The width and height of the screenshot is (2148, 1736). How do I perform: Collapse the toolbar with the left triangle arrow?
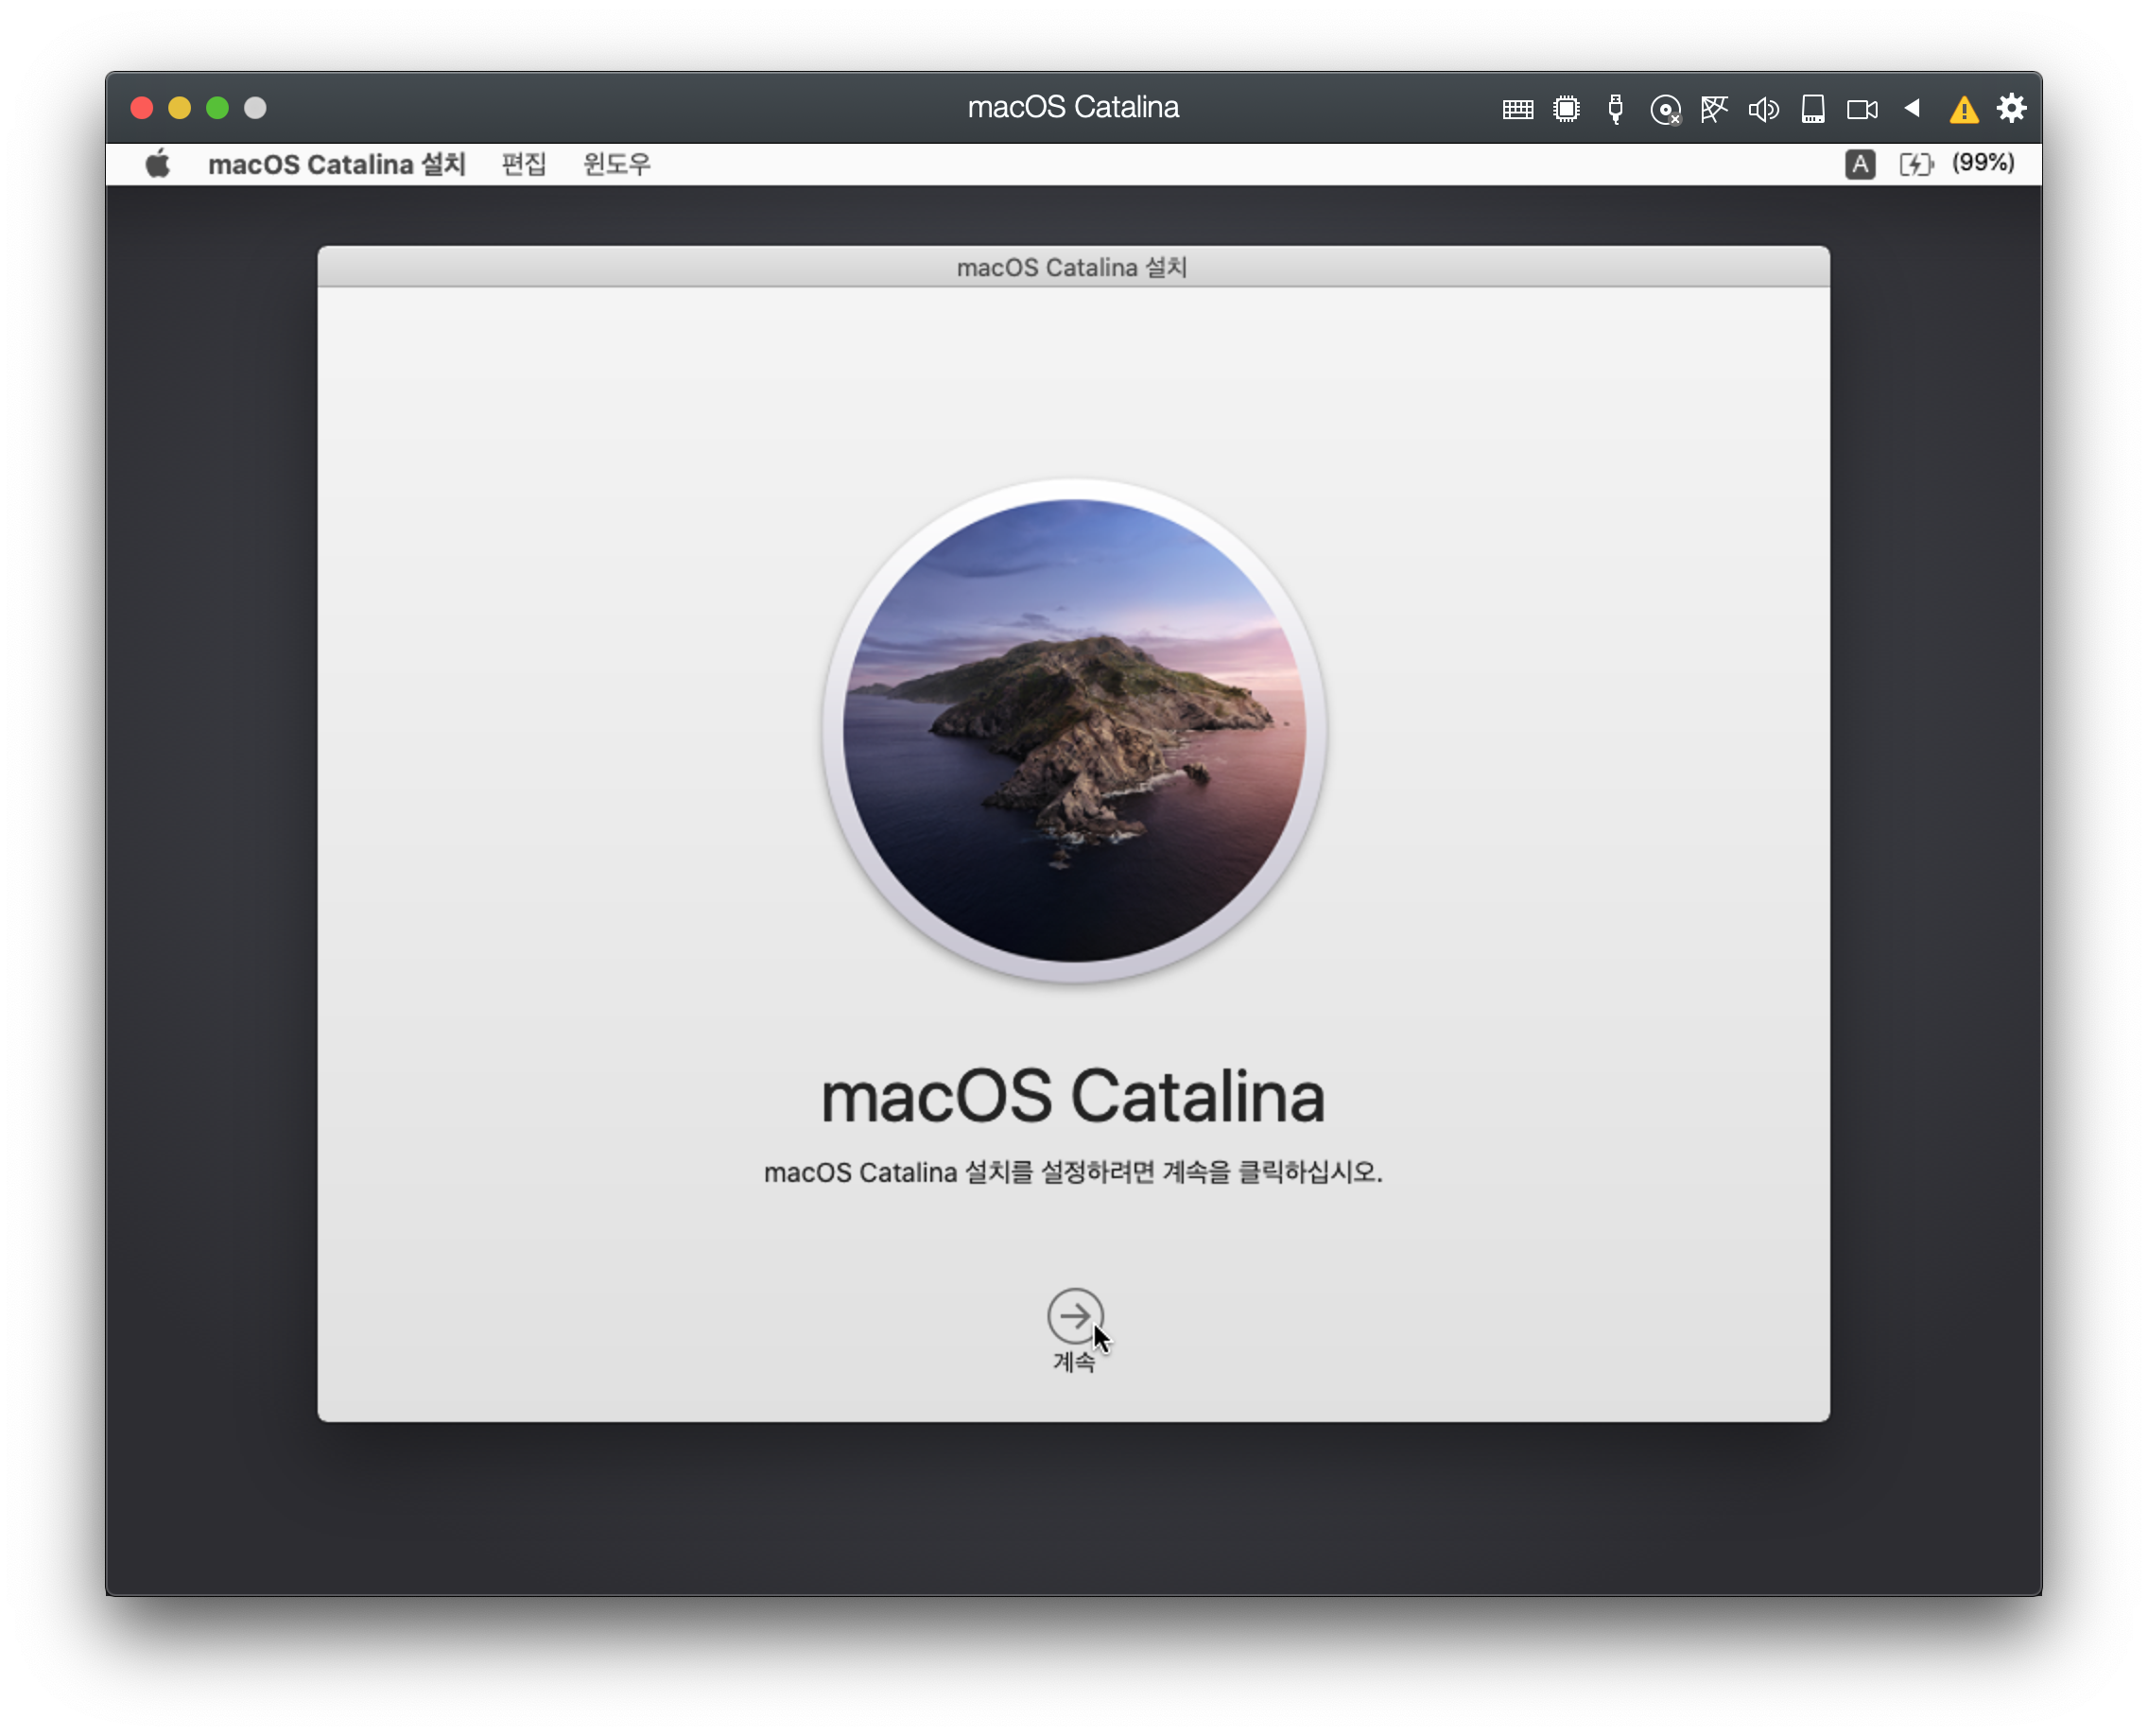coord(1912,108)
